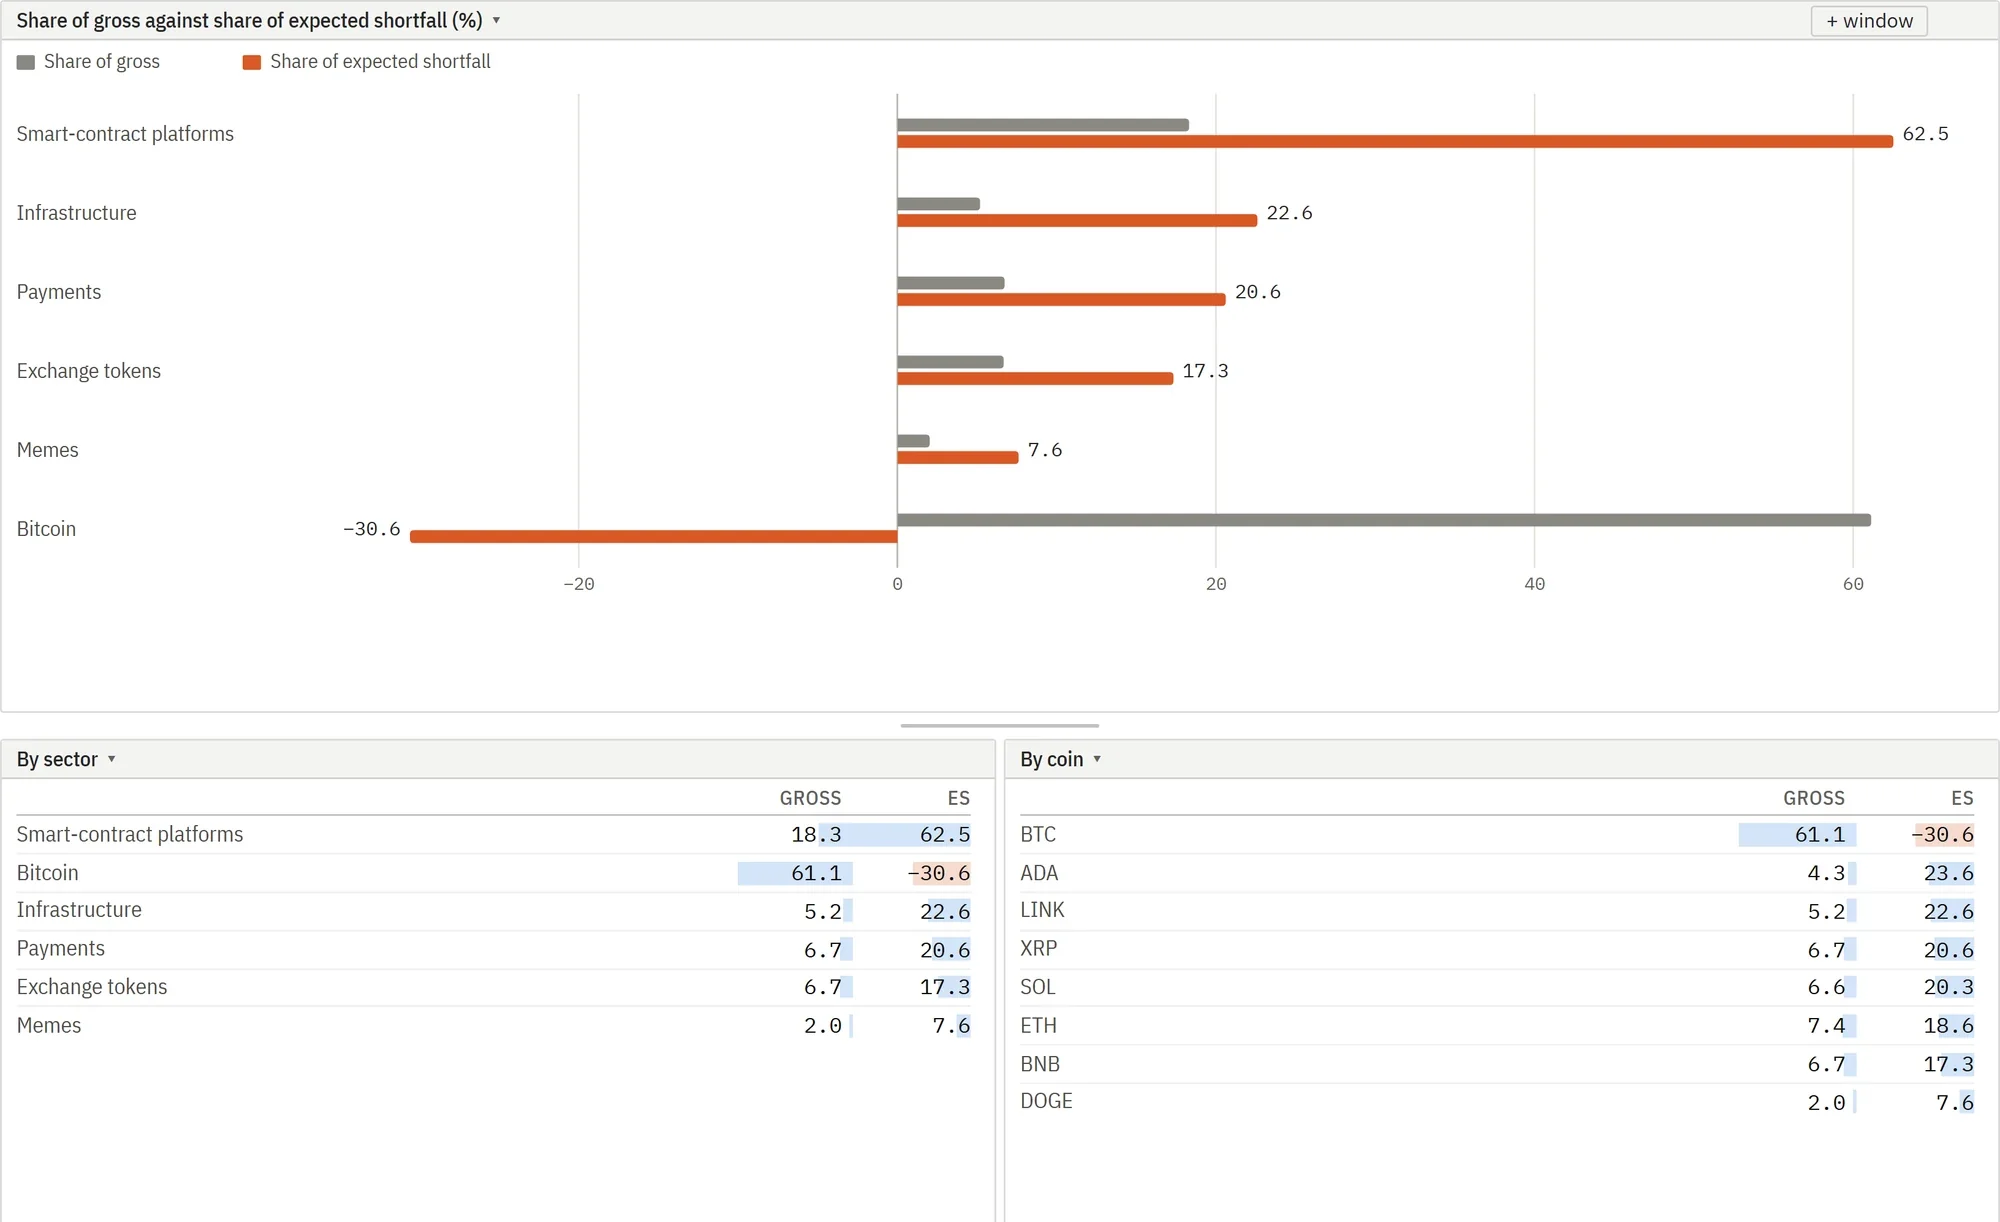
Task: Select 'Payments' row in By sector table
Action: [x=494, y=949]
